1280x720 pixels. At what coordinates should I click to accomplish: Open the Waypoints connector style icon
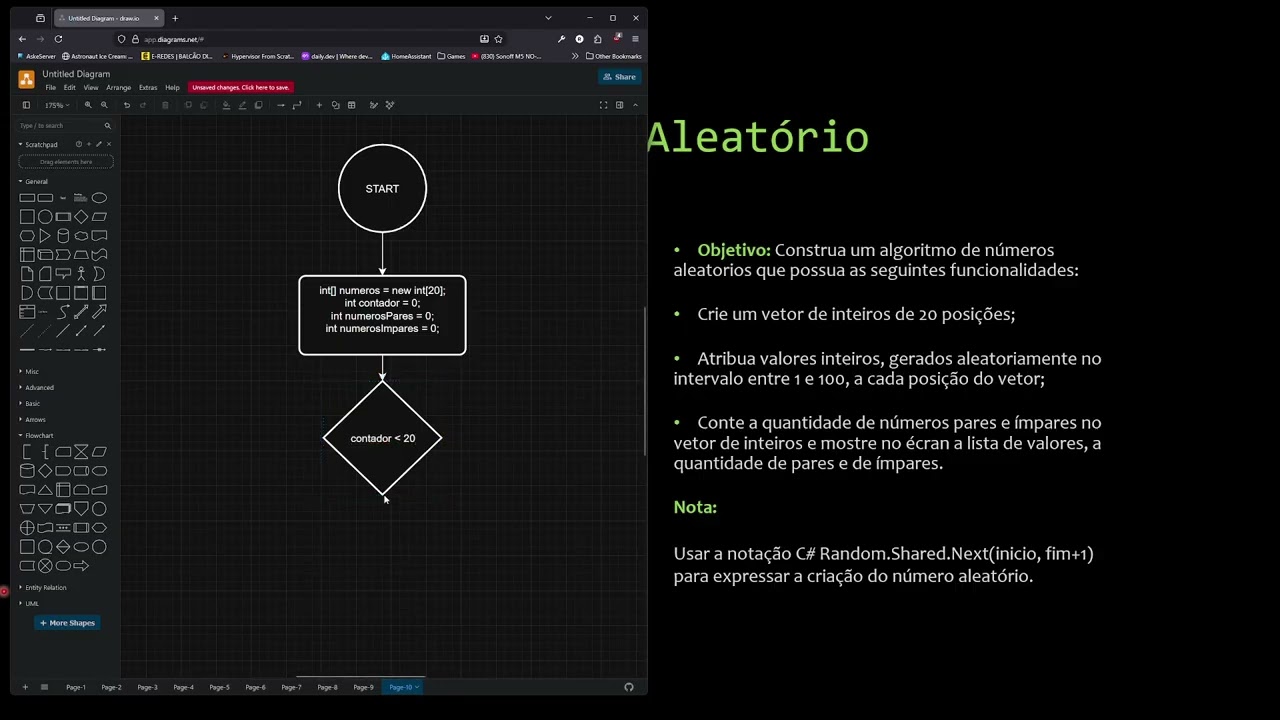(297, 105)
